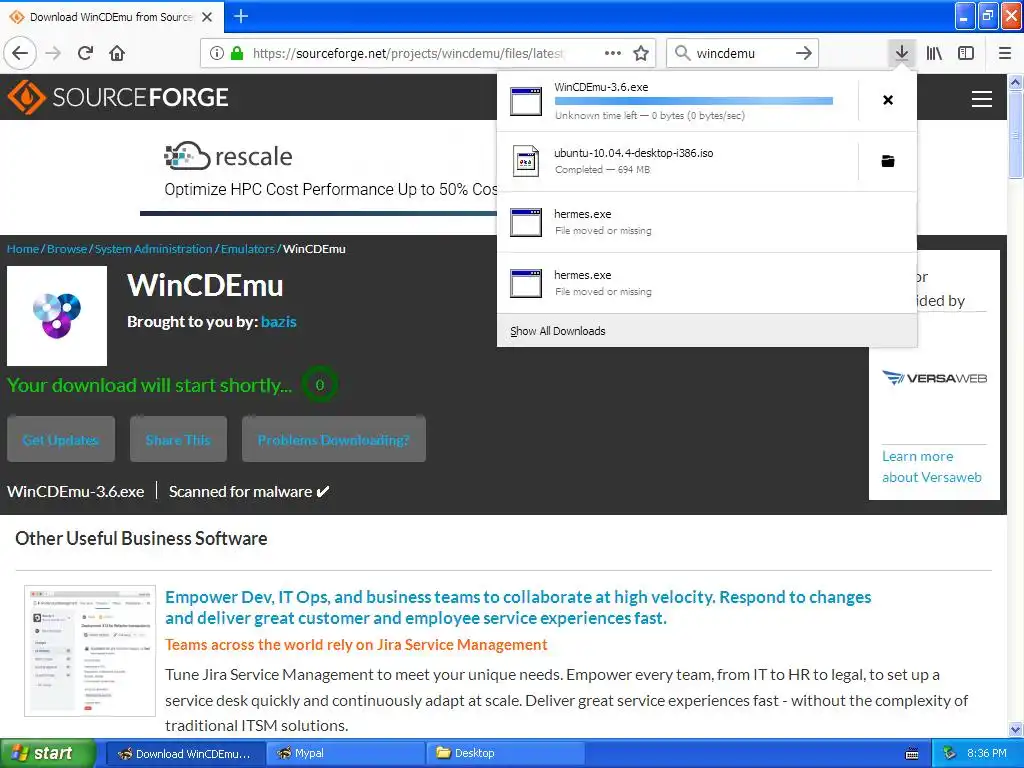Click the forward navigation arrow
The height and width of the screenshot is (768, 1024).
54,54
